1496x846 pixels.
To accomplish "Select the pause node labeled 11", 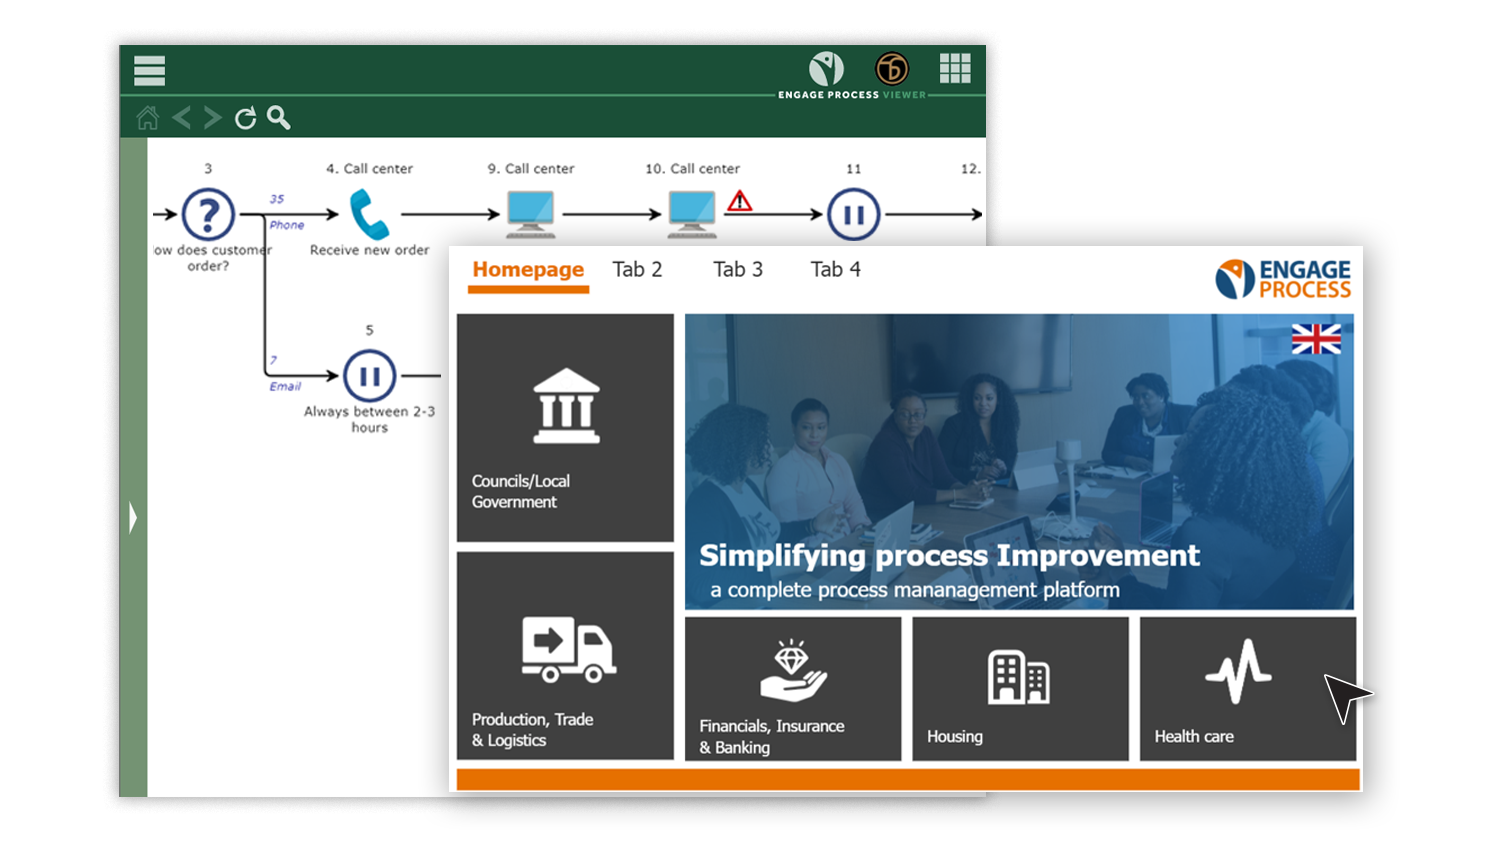I will click(852, 213).
